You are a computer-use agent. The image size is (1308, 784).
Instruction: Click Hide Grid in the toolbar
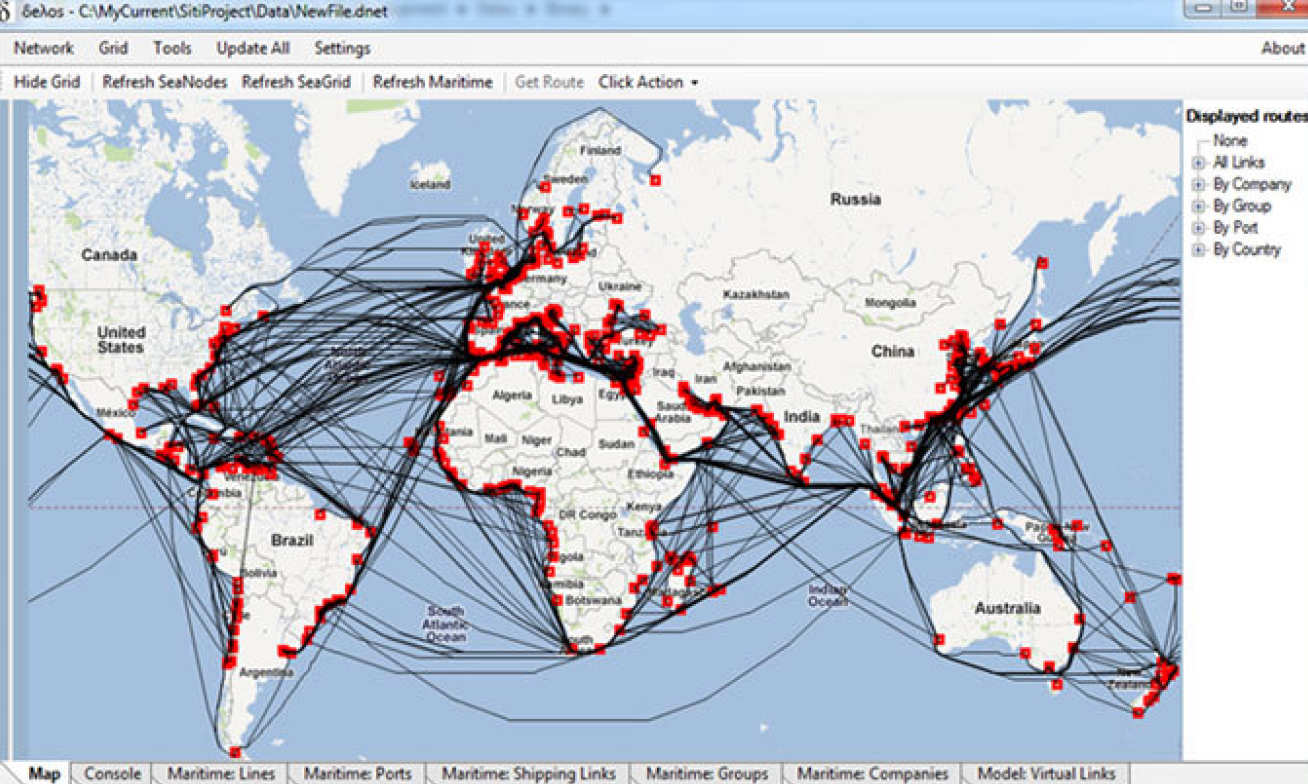coord(47,82)
